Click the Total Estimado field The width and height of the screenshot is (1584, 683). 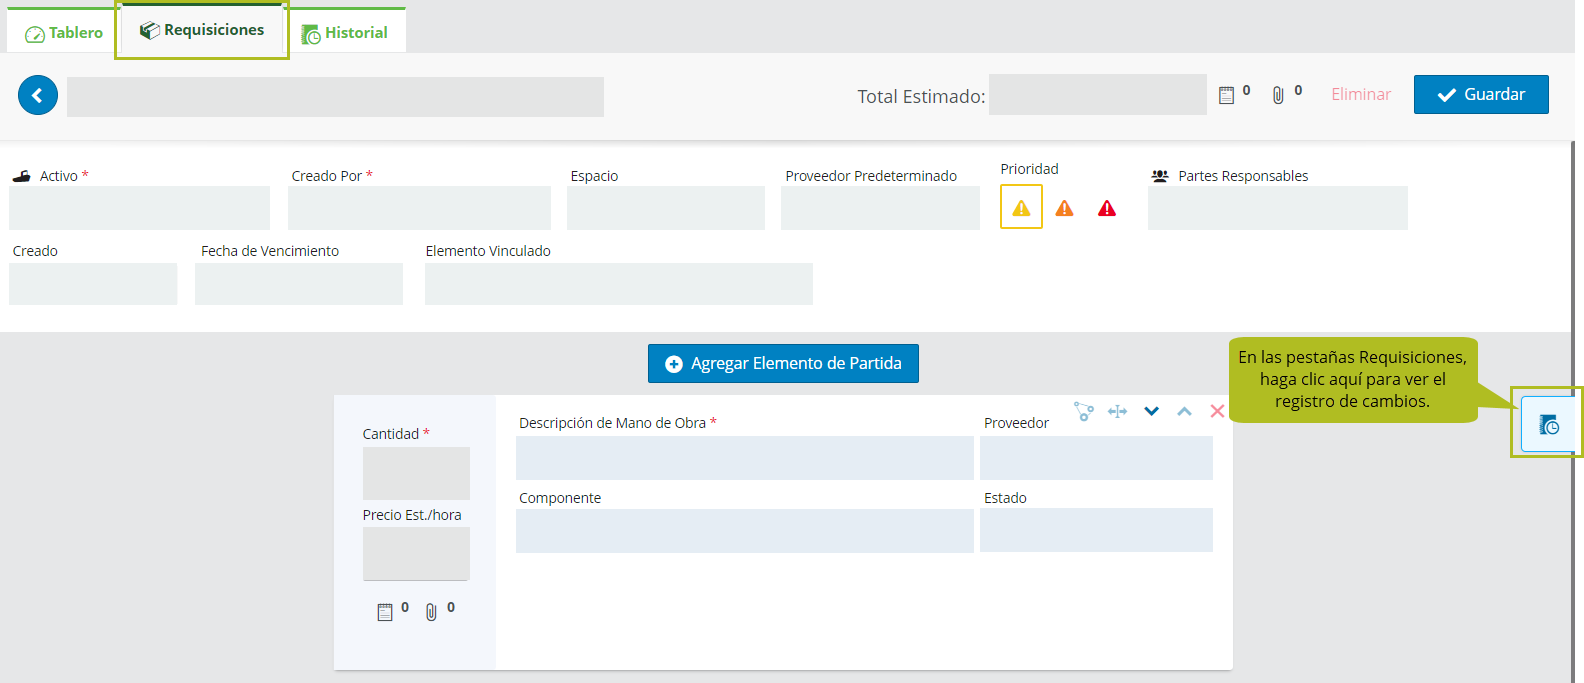point(1097,95)
